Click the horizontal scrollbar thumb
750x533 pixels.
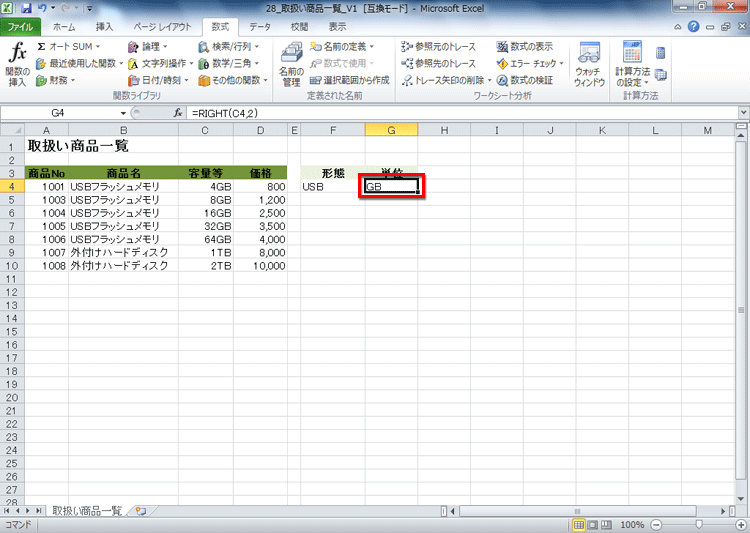[577, 511]
